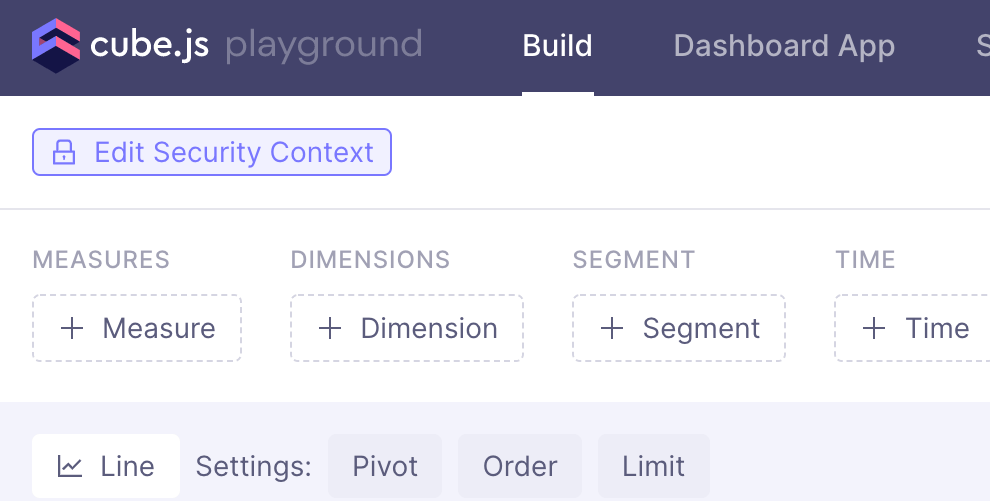The height and width of the screenshot is (501, 990).
Task: Open the cut-off tab after Dashboard App
Action: (982, 46)
